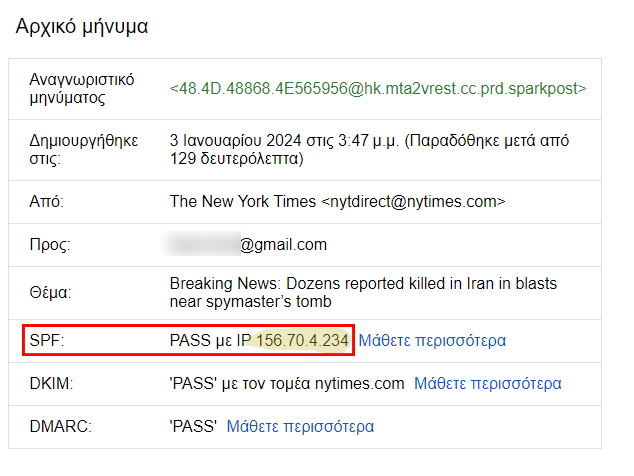Click the 'DKIM:' row label
Screen dimensions: 634x476
click(x=51, y=383)
